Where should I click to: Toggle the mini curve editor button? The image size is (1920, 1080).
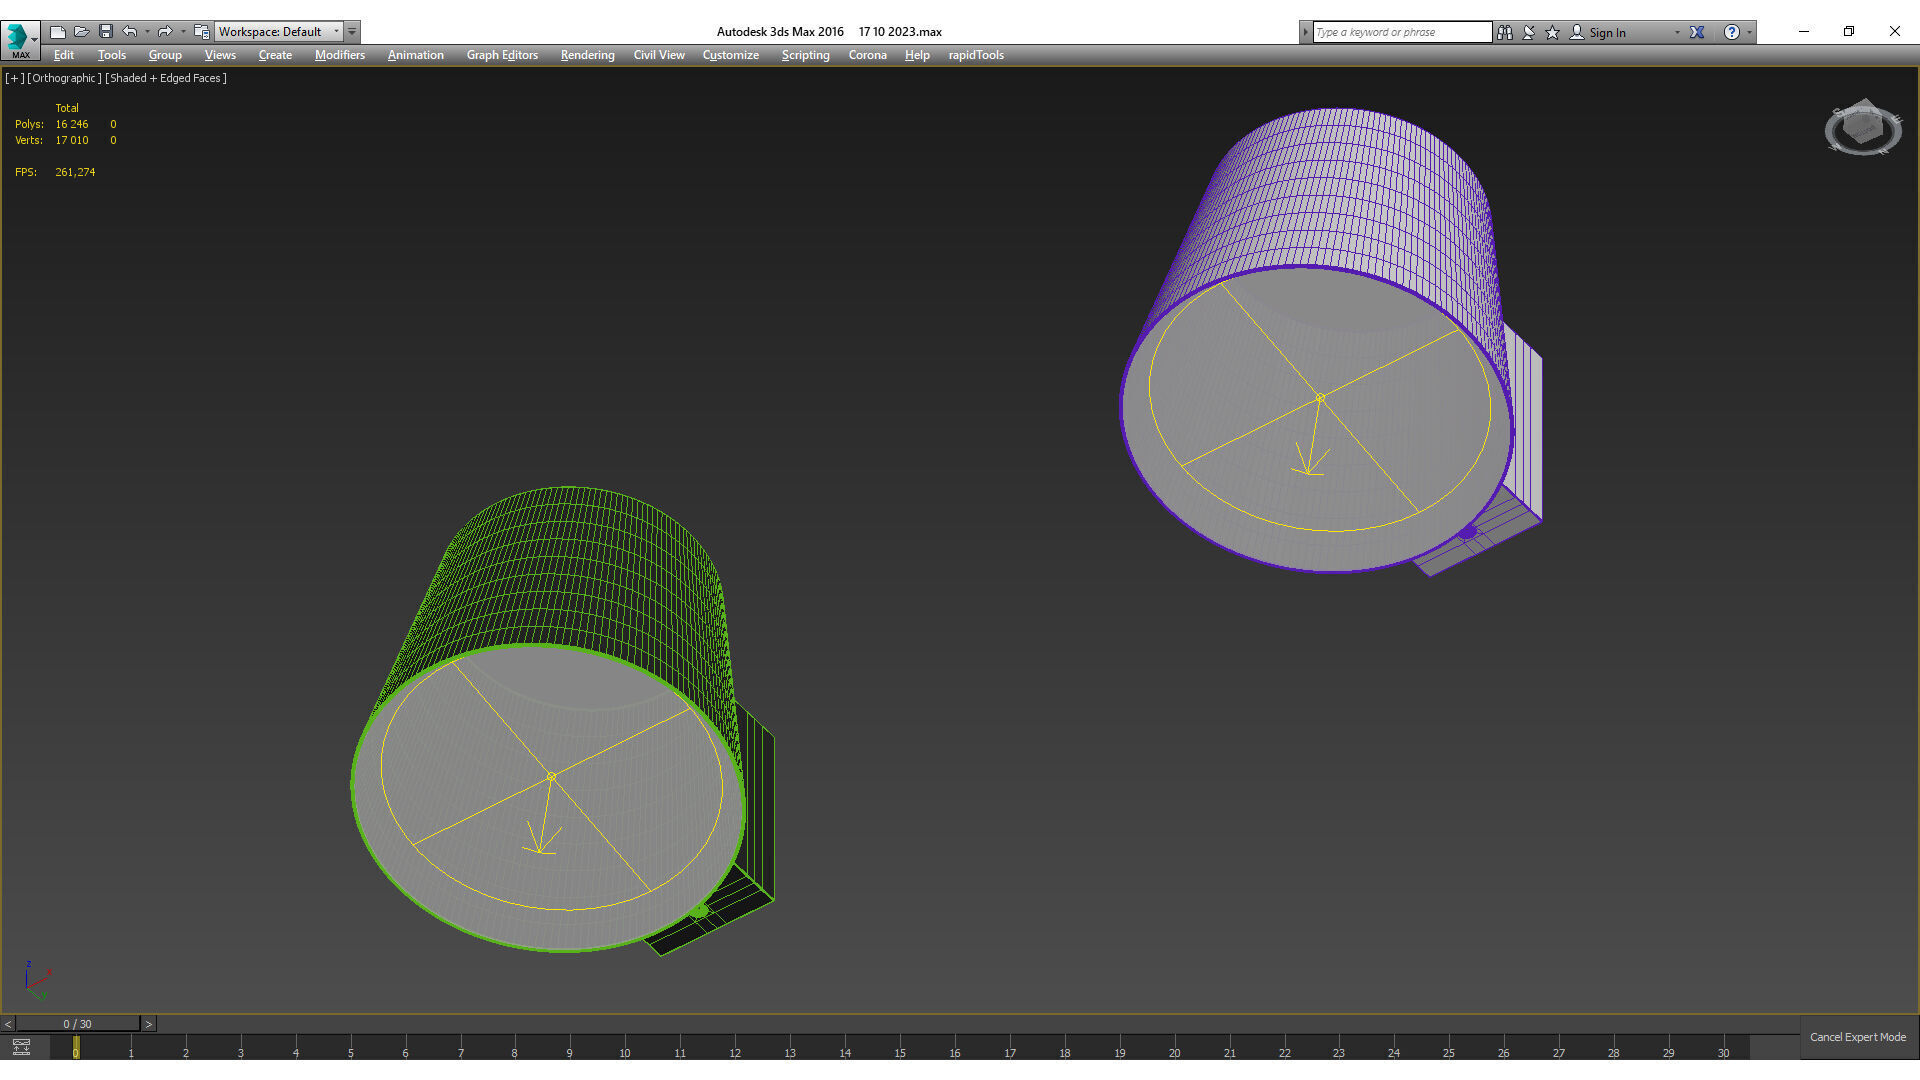(x=21, y=1047)
